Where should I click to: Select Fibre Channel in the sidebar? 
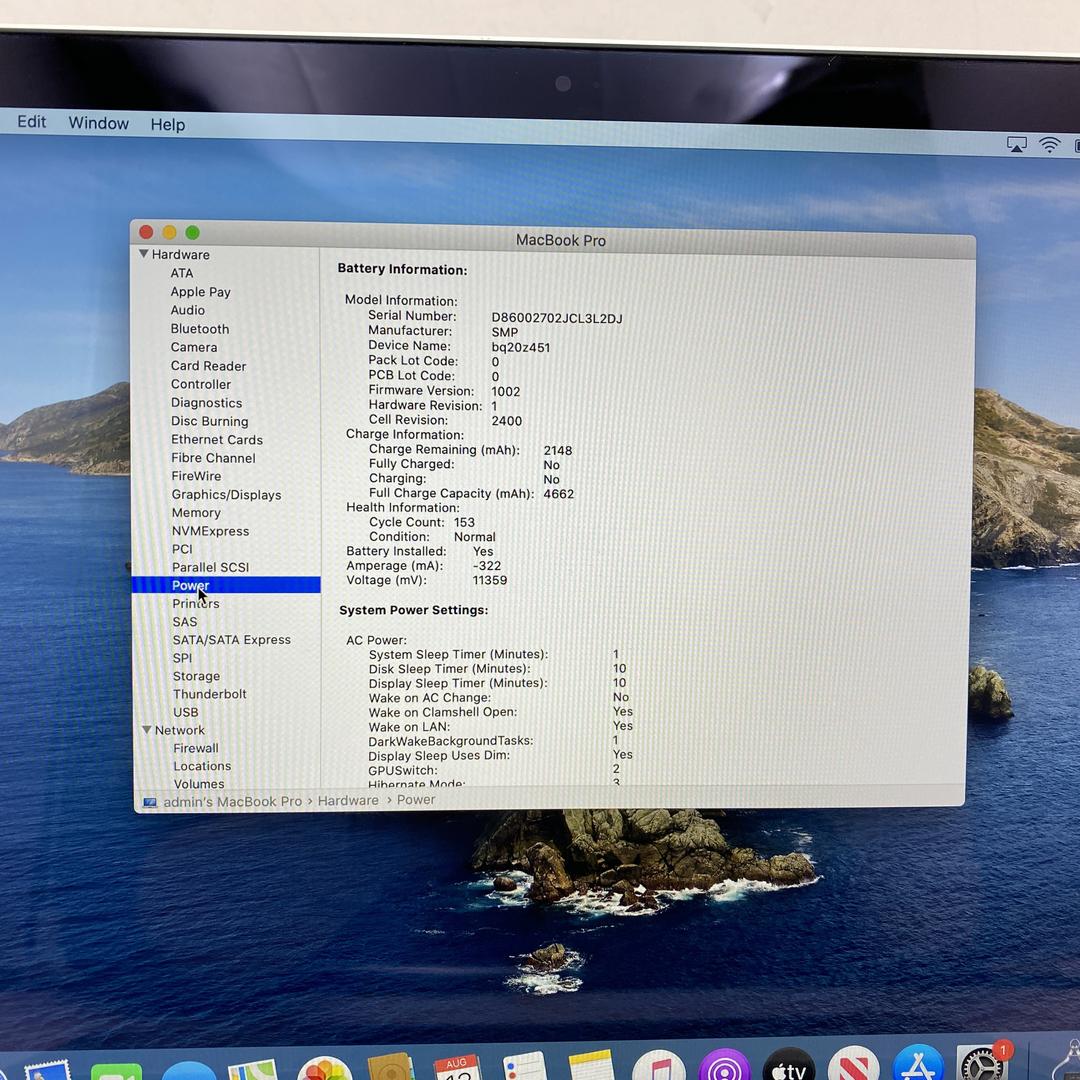click(213, 458)
